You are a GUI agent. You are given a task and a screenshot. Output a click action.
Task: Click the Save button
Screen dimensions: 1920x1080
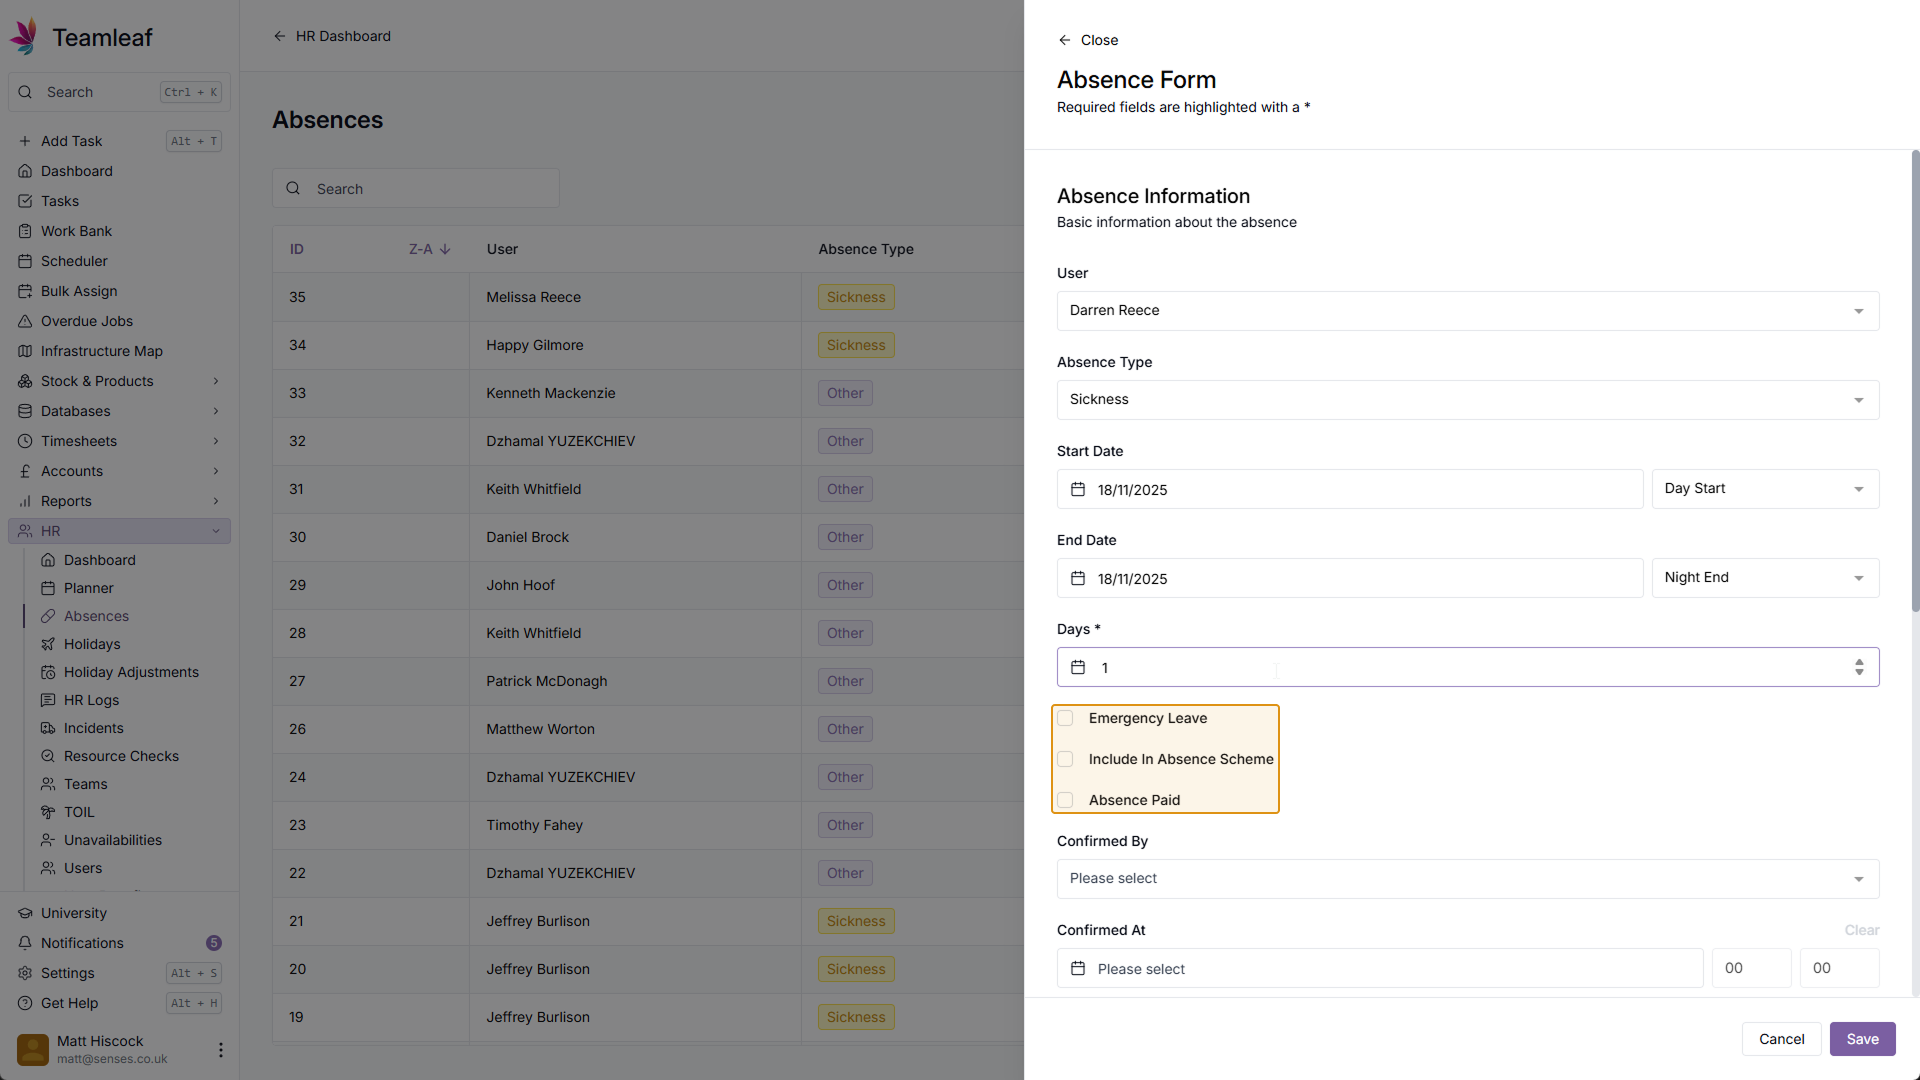(x=1862, y=1039)
